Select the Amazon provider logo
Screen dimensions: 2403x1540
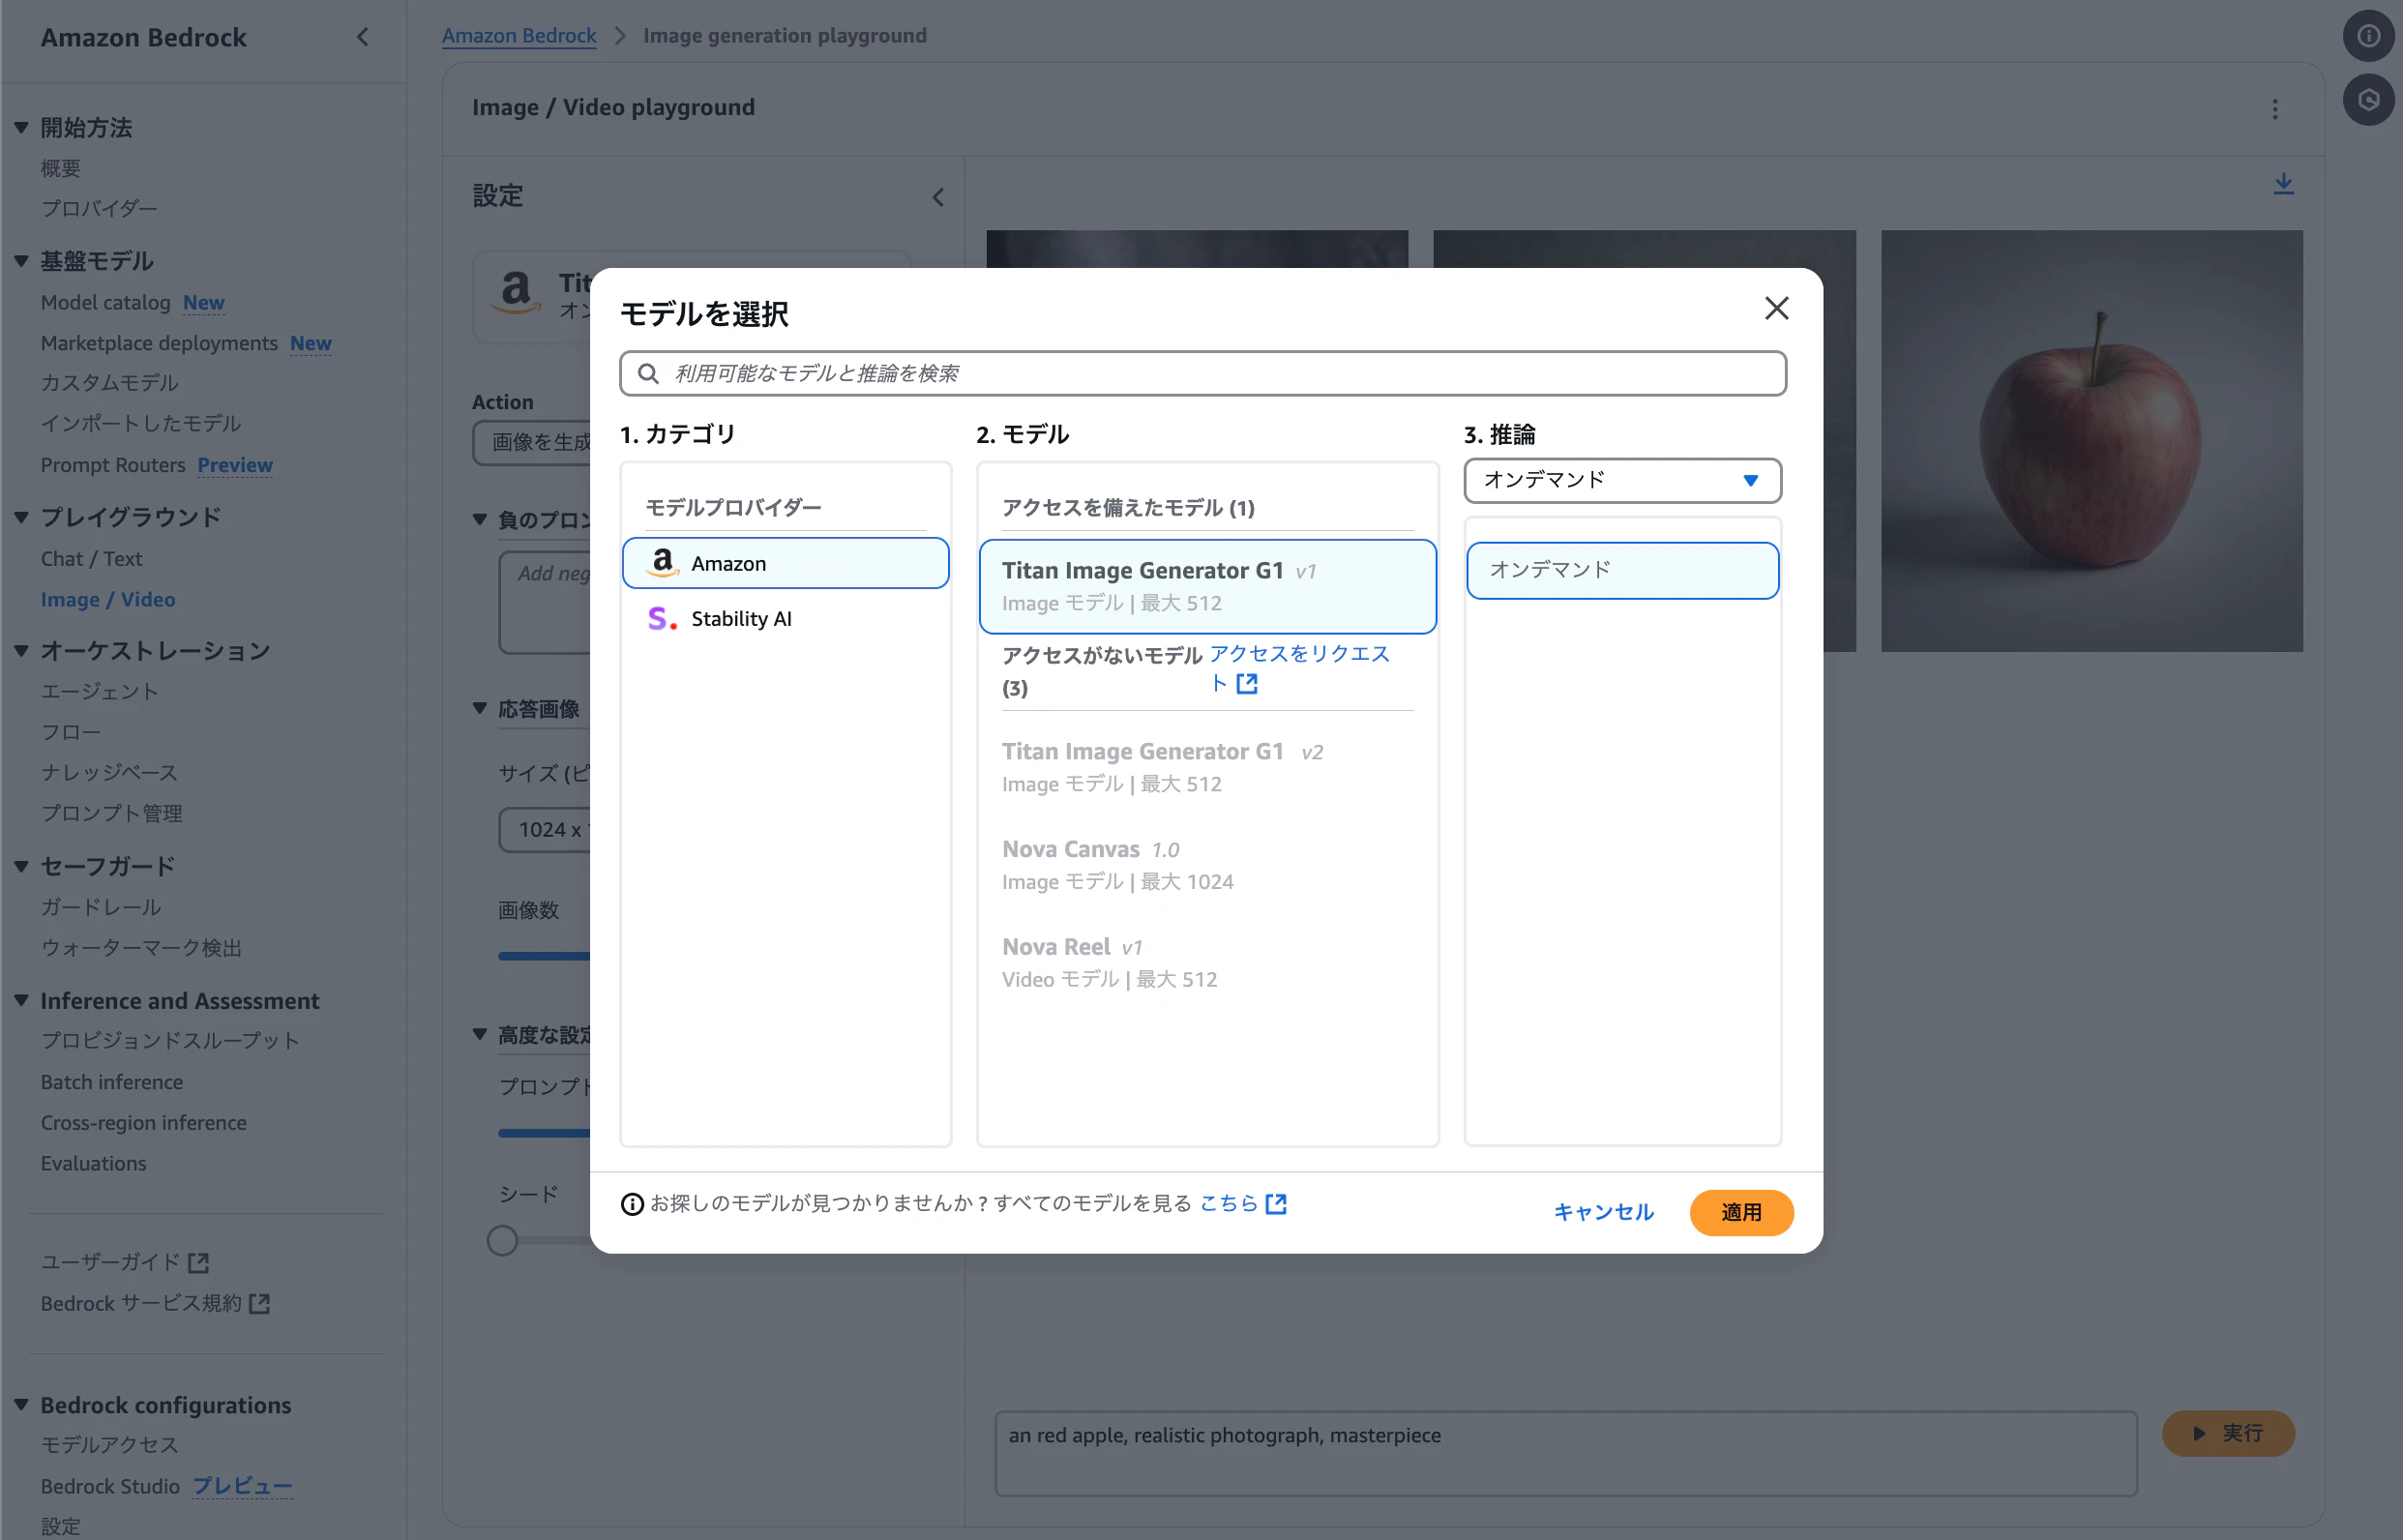coord(662,563)
